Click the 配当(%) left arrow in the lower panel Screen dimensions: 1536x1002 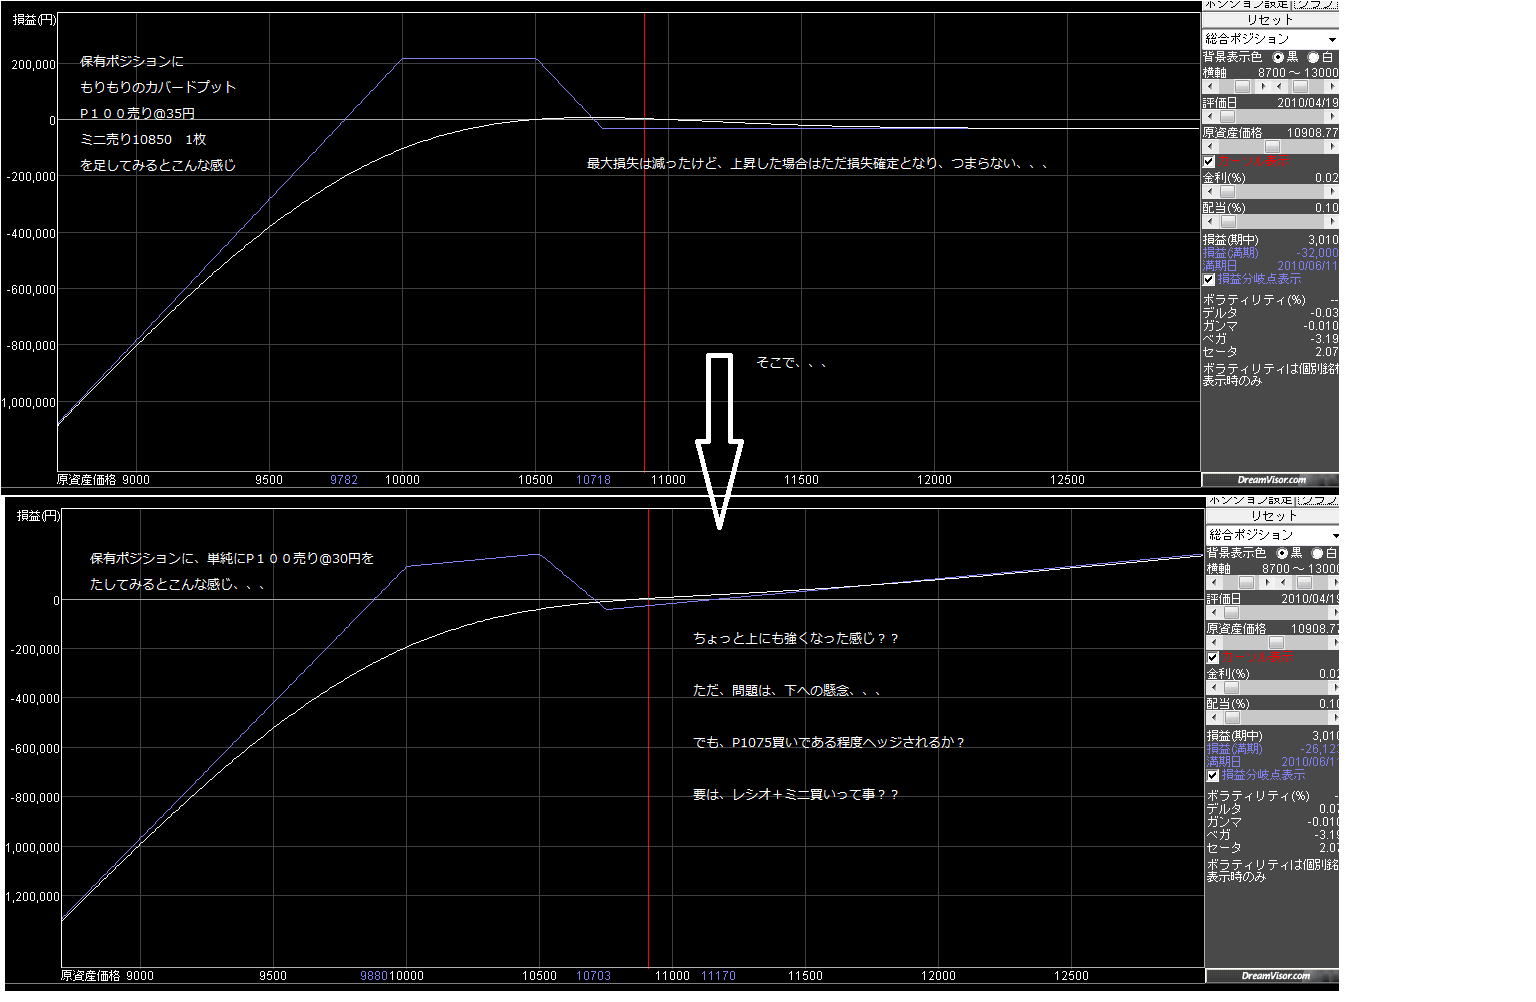tap(1212, 717)
